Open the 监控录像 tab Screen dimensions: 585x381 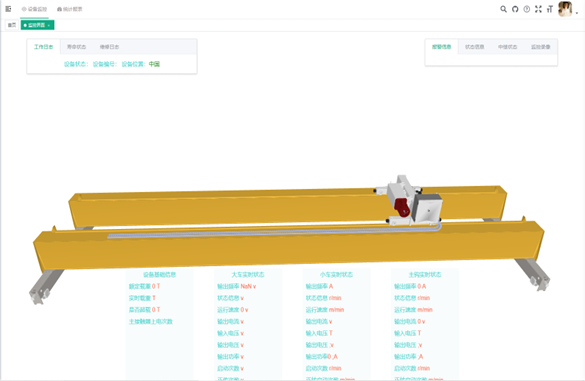[541, 47]
